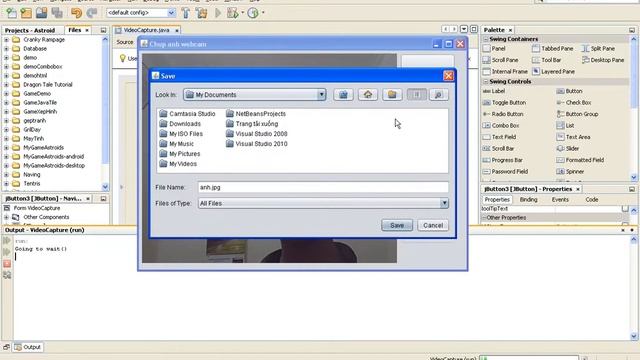This screenshot has height=360, width=640.
Task: Pick Tabbed Pane from the Palette
Action: coord(553,49)
